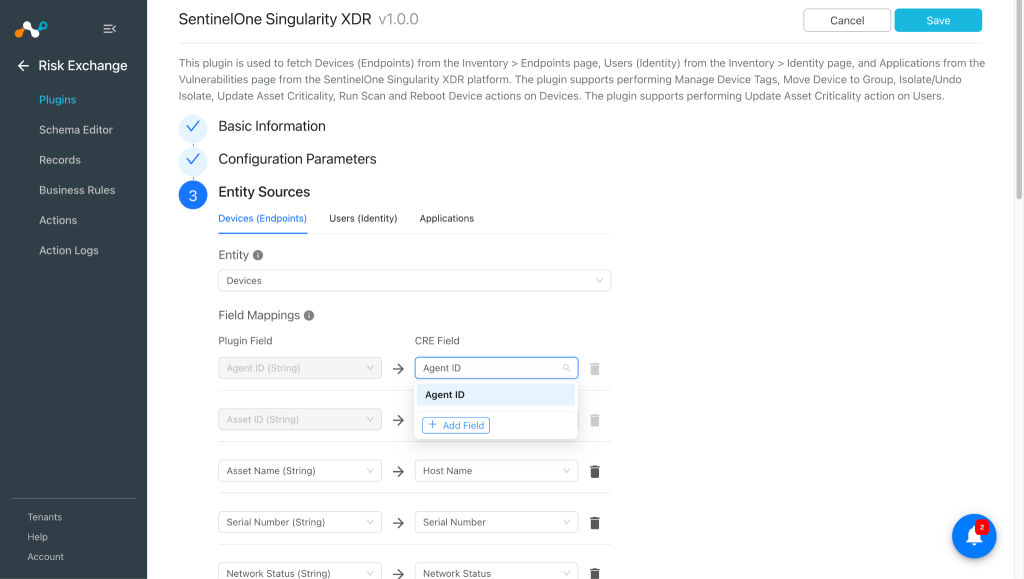The image size is (1024, 579).
Task: Open Network Status (String) plugin field dropdown
Action: [x=300, y=571]
